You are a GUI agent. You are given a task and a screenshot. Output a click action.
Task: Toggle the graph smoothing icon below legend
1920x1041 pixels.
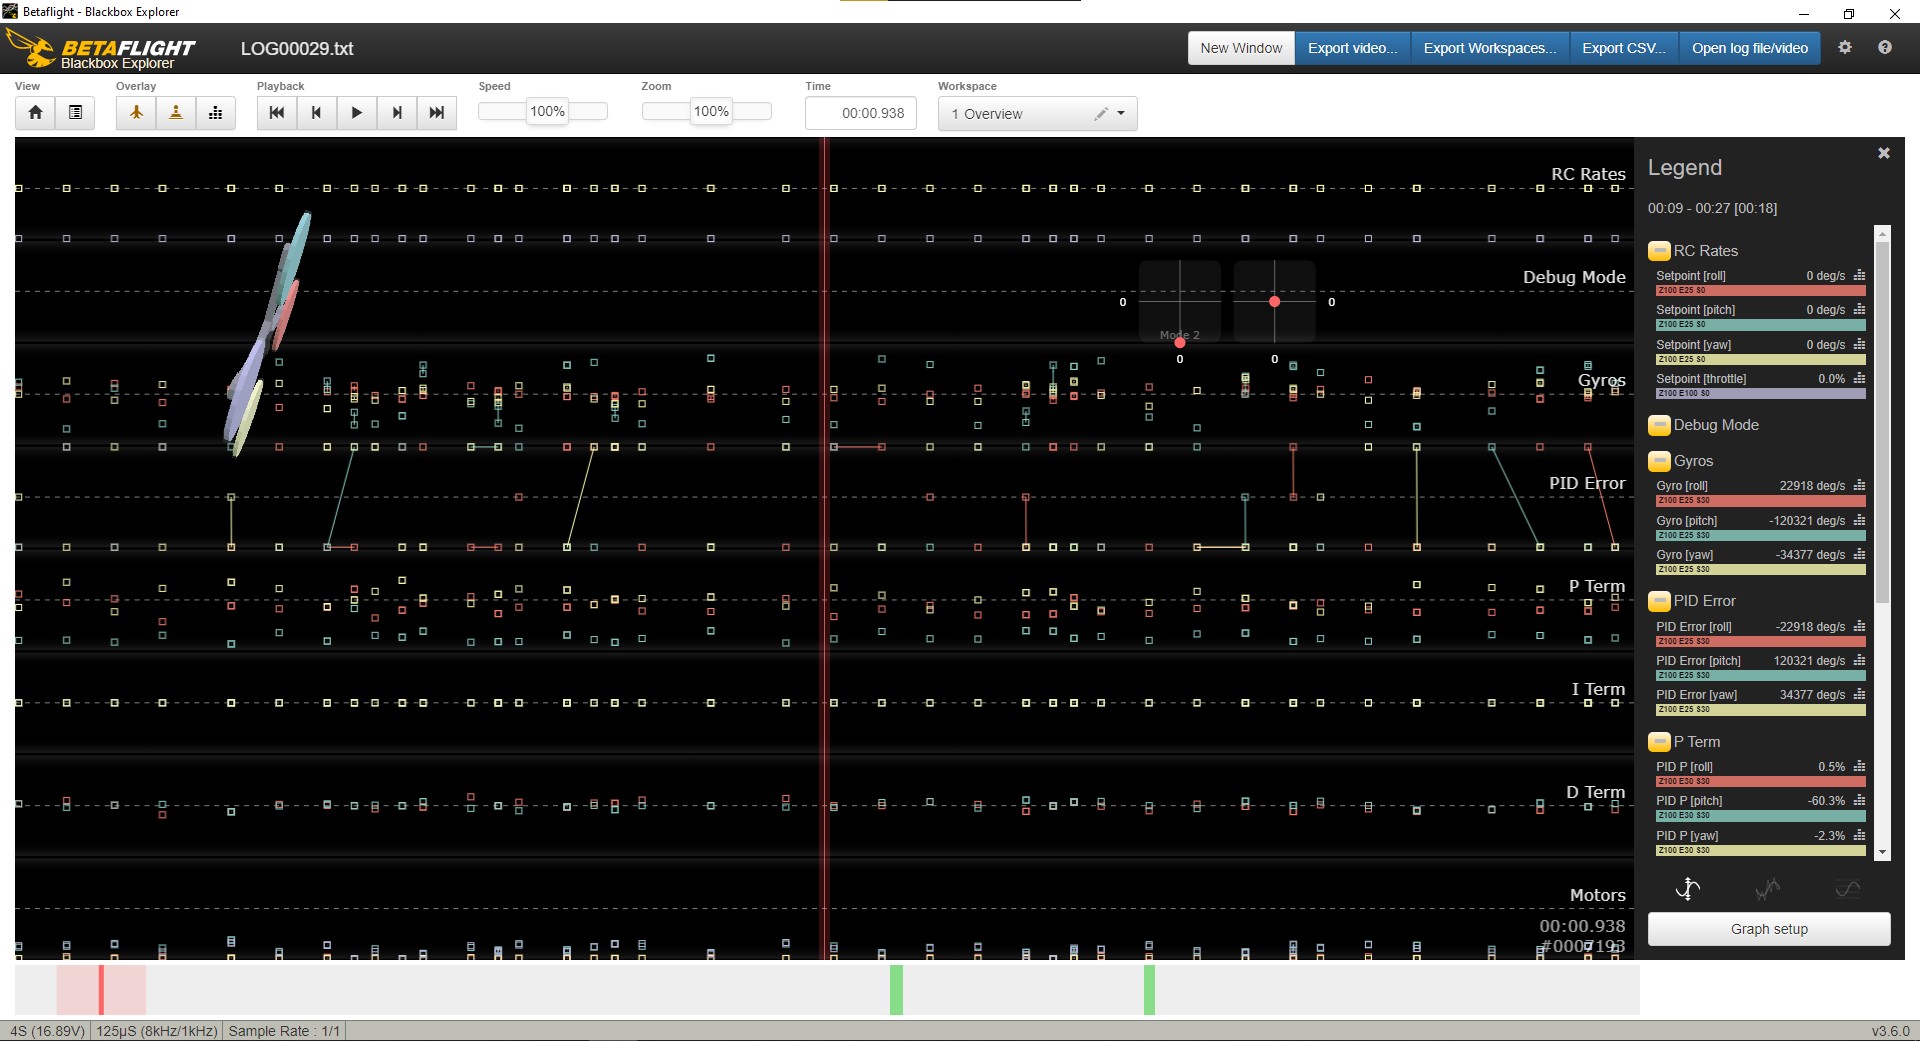[x=1768, y=888]
